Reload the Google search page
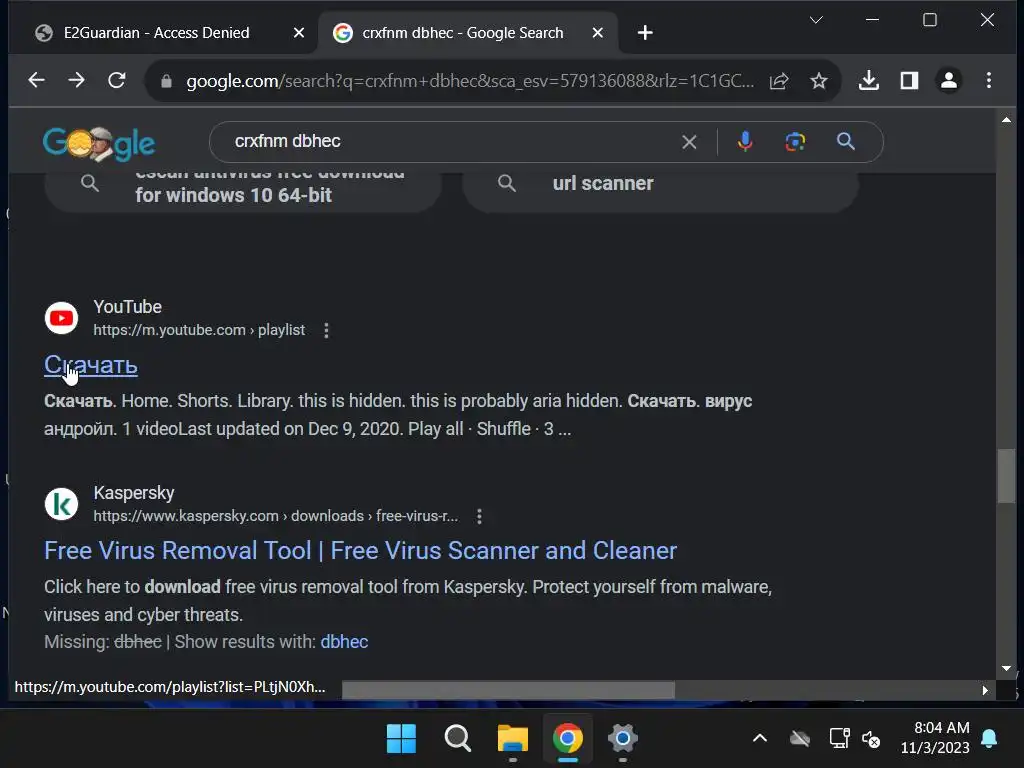Viewport: 1024px width, 768px height. pos(117,80)
